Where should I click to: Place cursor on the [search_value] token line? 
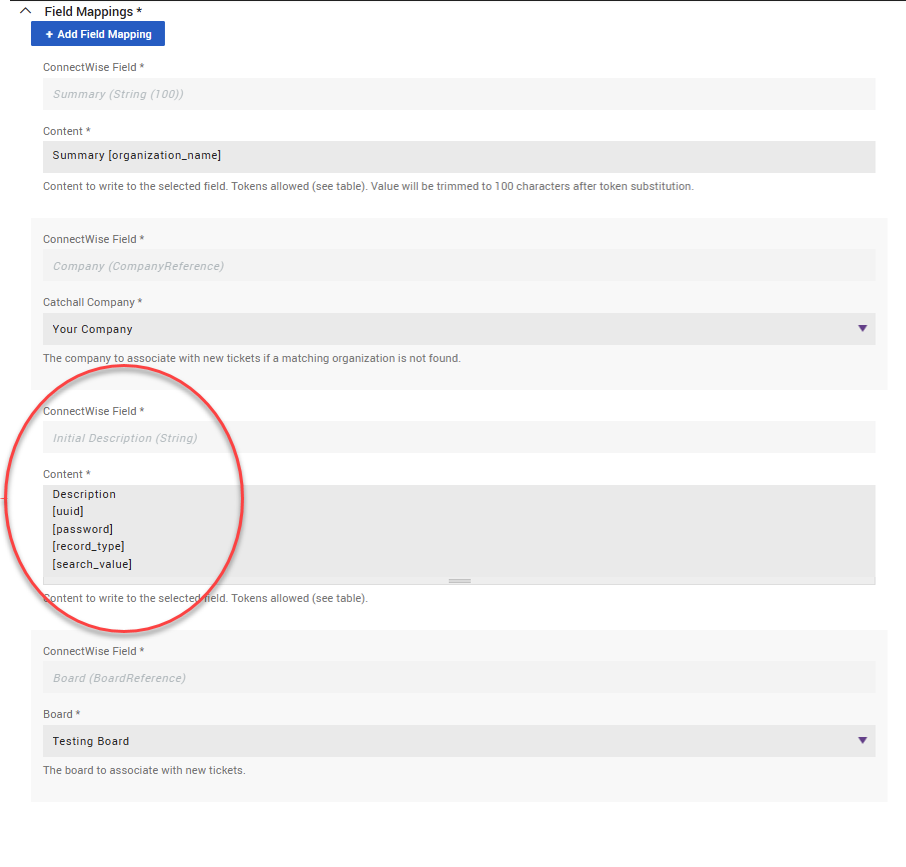(x=92, y=564)
